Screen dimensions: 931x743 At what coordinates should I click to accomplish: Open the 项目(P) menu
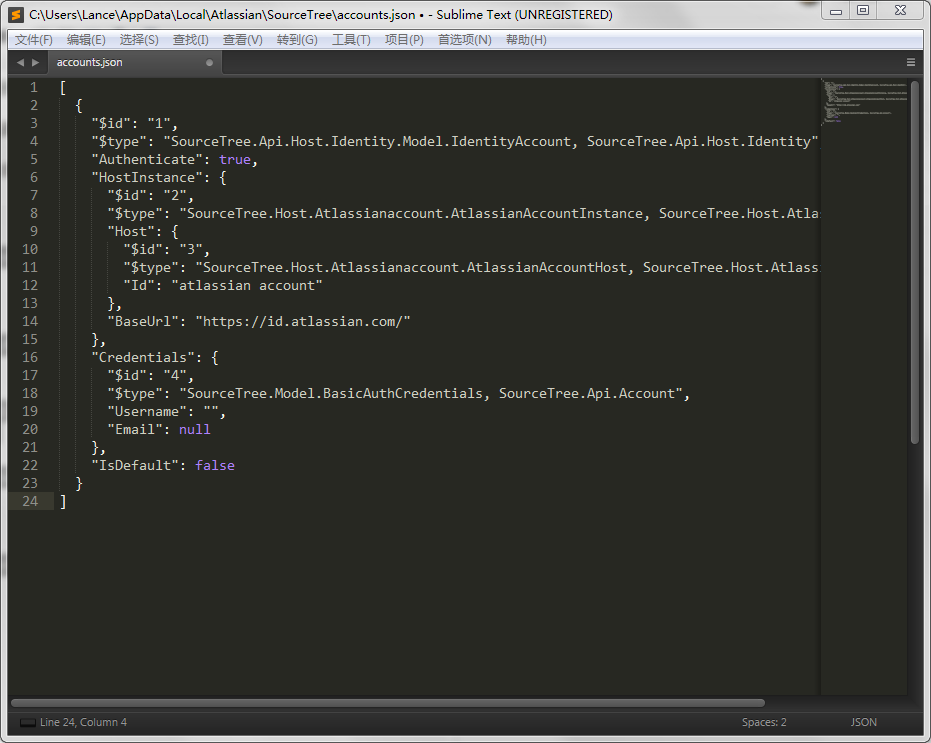pyautogui.click(x=404, y=40)
